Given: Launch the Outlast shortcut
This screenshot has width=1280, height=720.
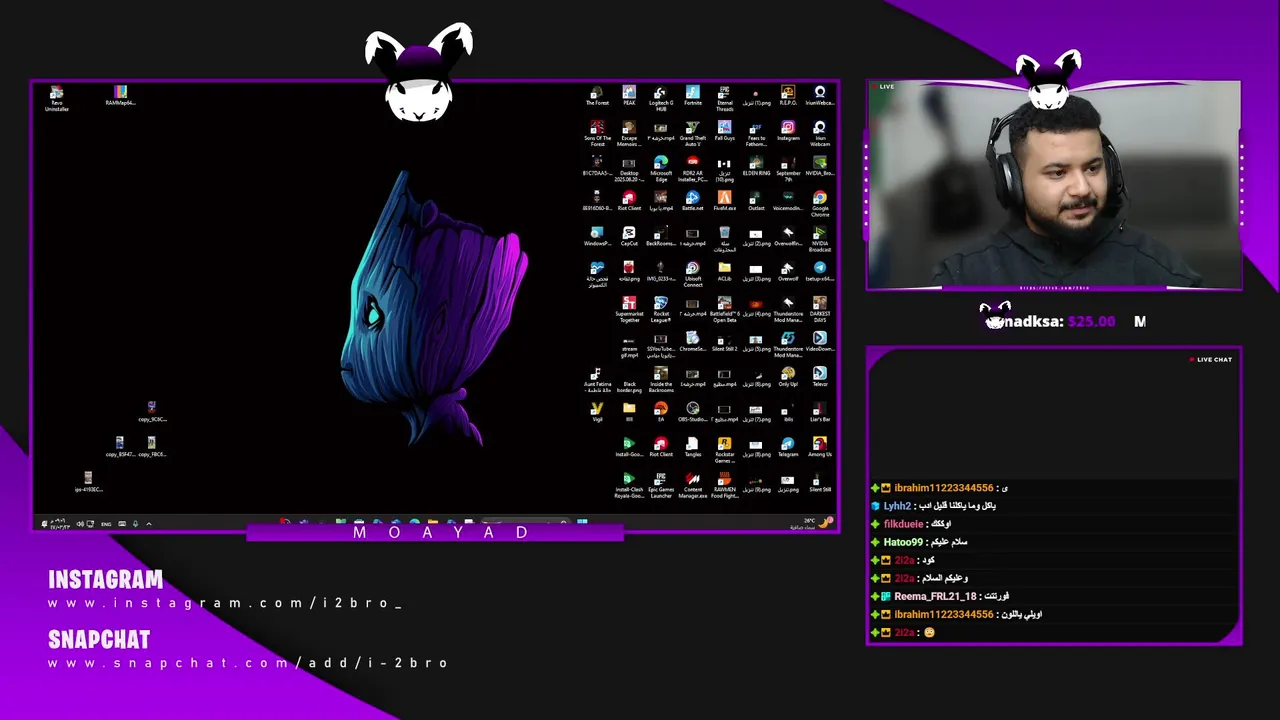Looking at the screenshot, I should pyautogui.click(x=757, y=201).
